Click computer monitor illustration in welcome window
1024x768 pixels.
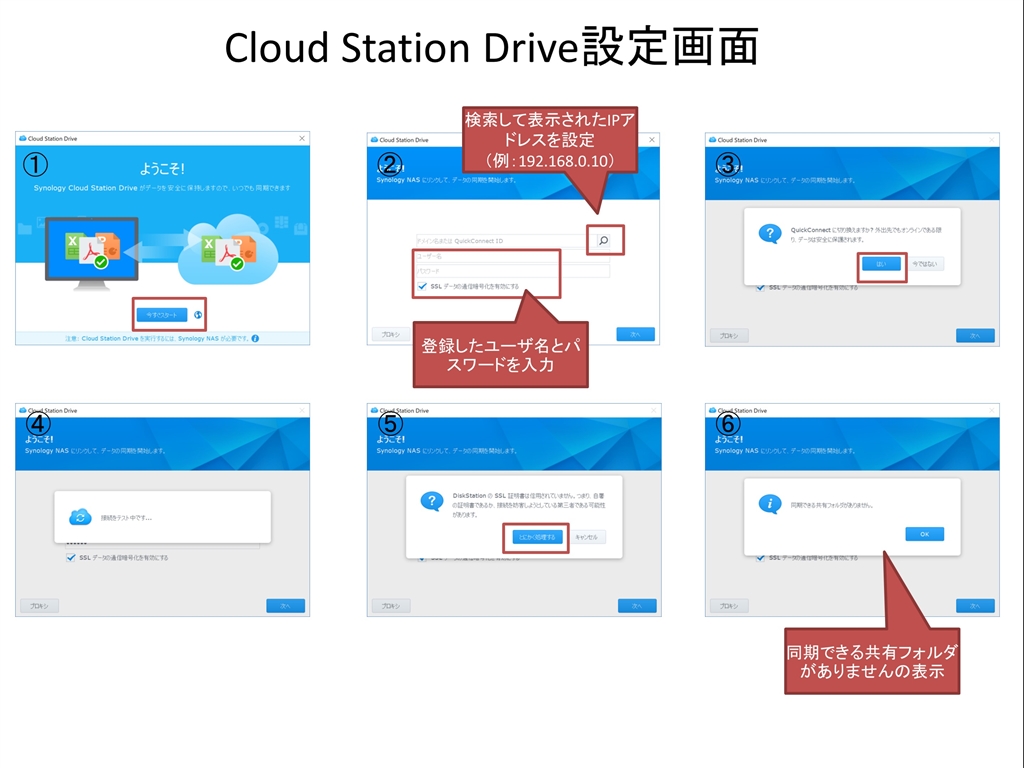pos(91,253)
